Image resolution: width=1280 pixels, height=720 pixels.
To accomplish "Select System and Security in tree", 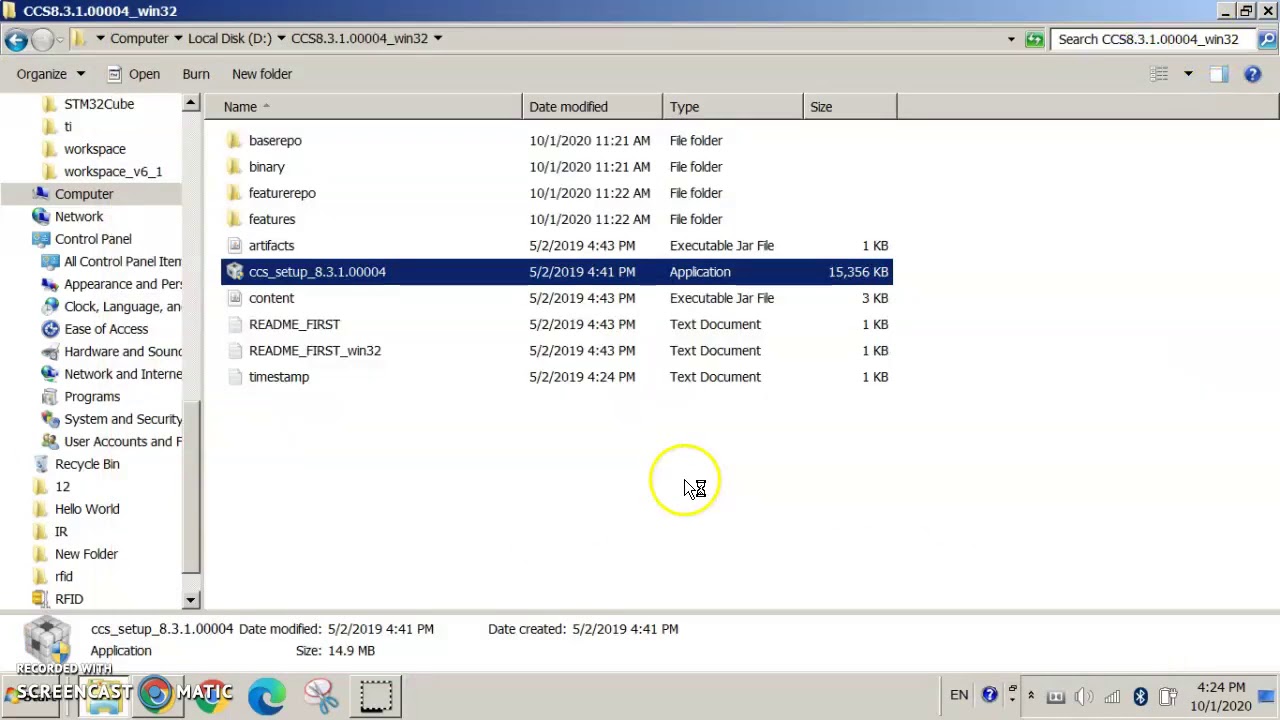I will tap(123, 419).
